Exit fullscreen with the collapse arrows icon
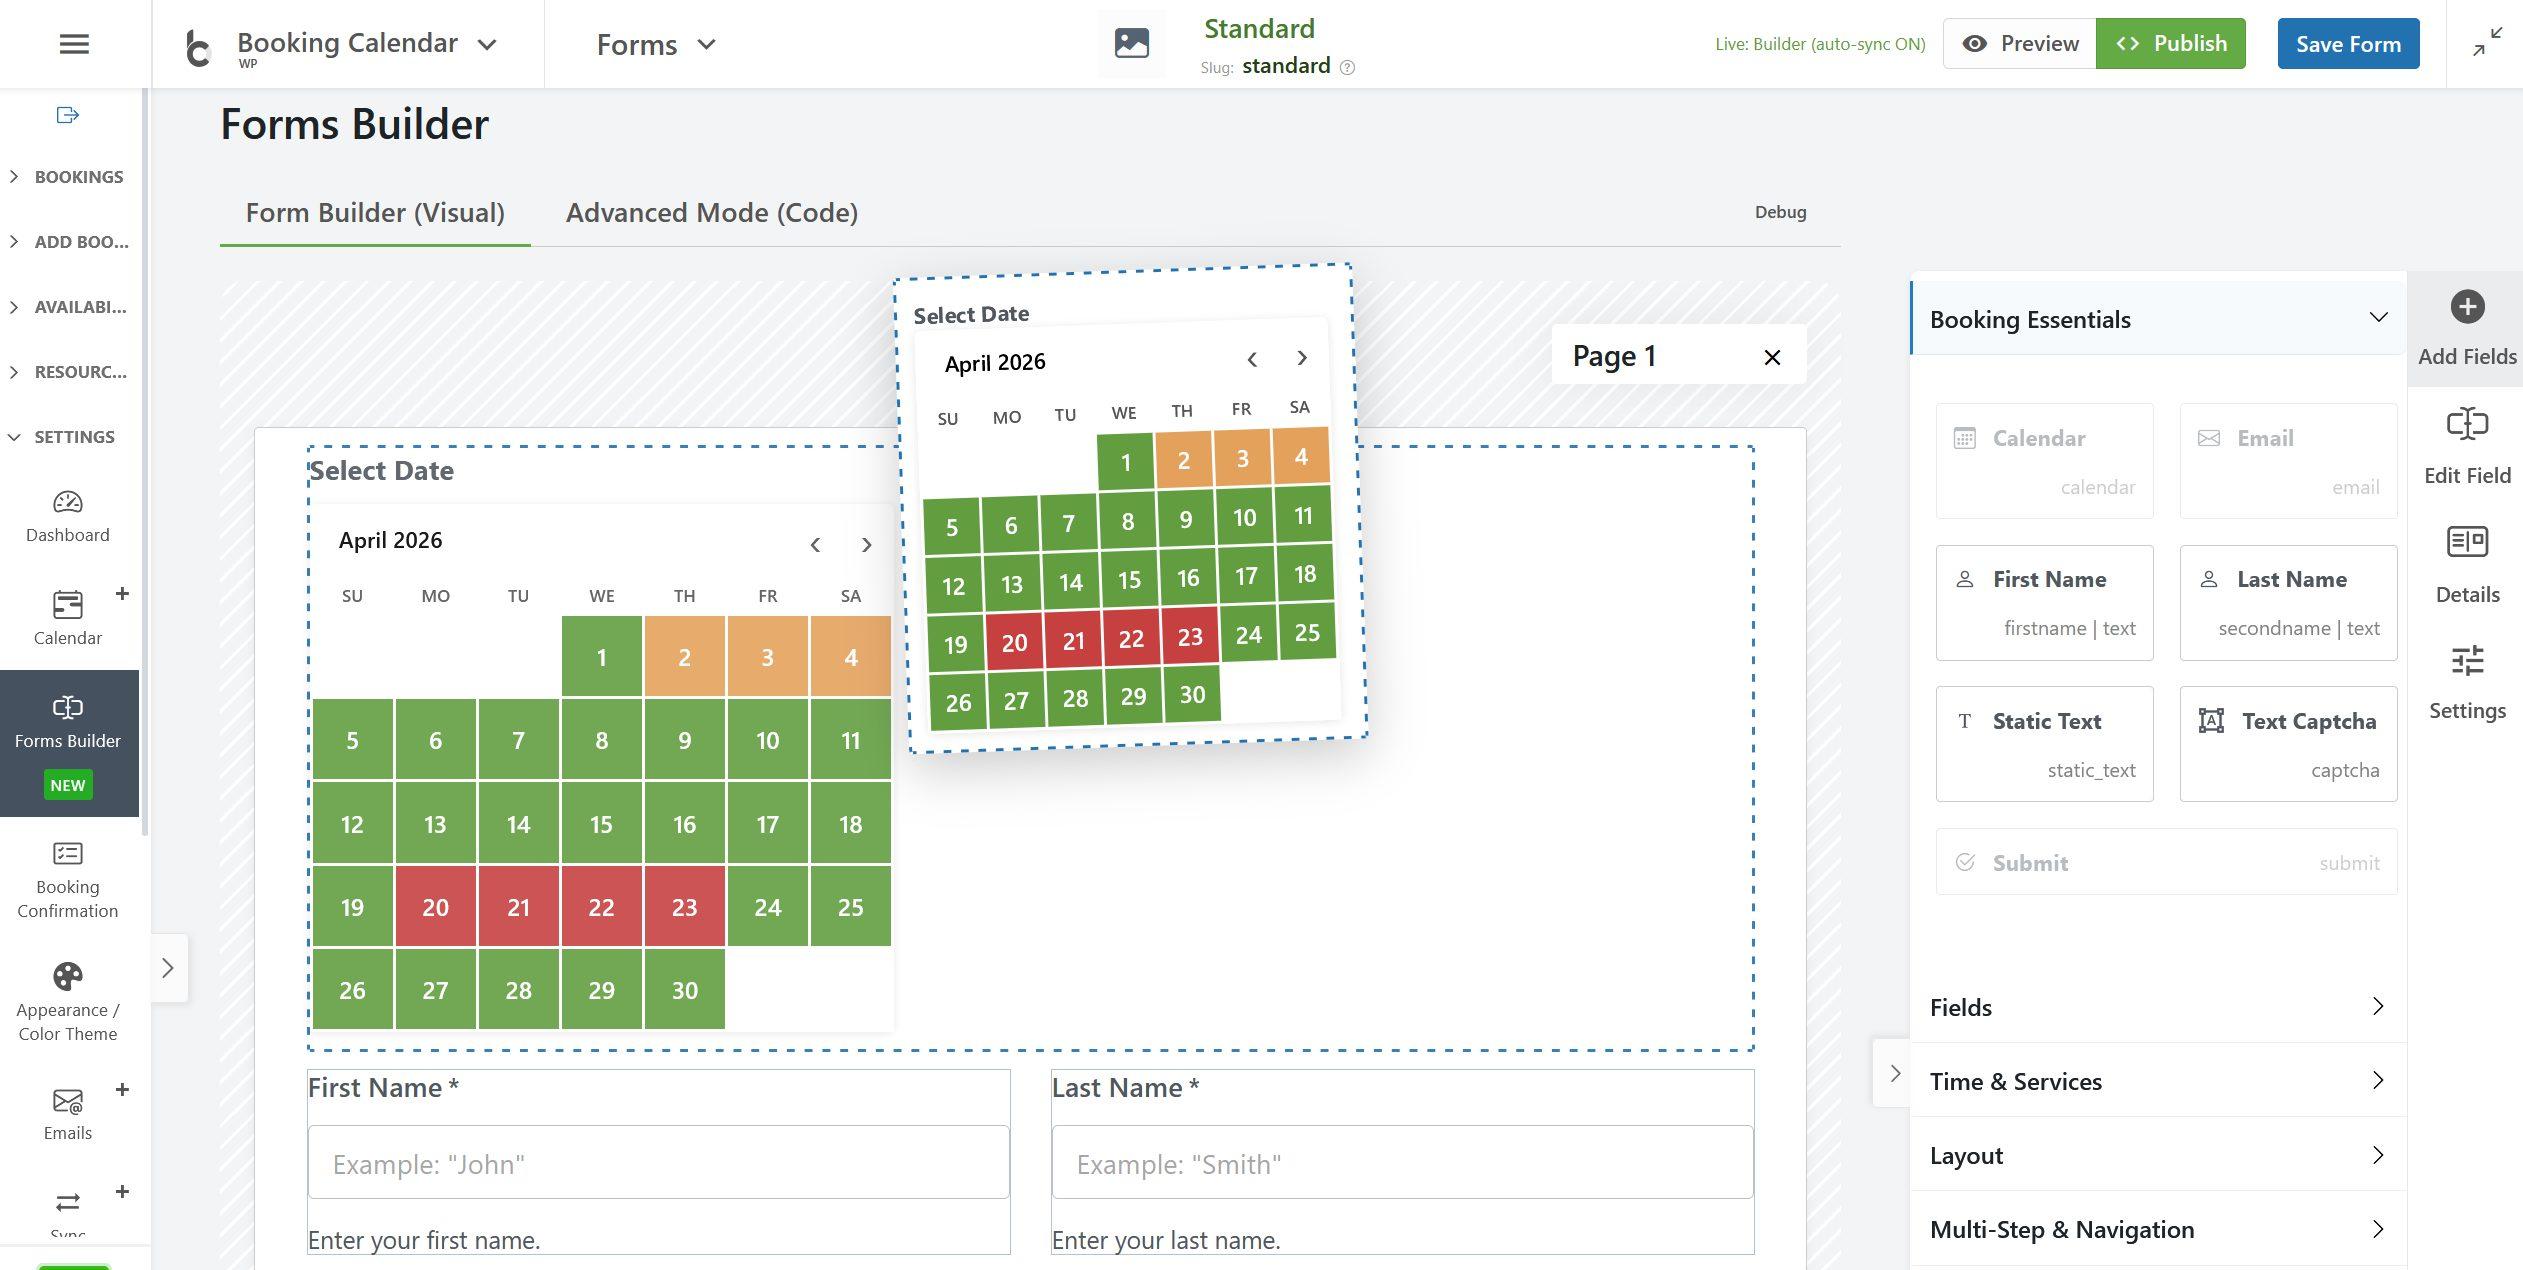This screenshot has width=2523, height=1270. pyautogui.click(x=2487, y=42)
